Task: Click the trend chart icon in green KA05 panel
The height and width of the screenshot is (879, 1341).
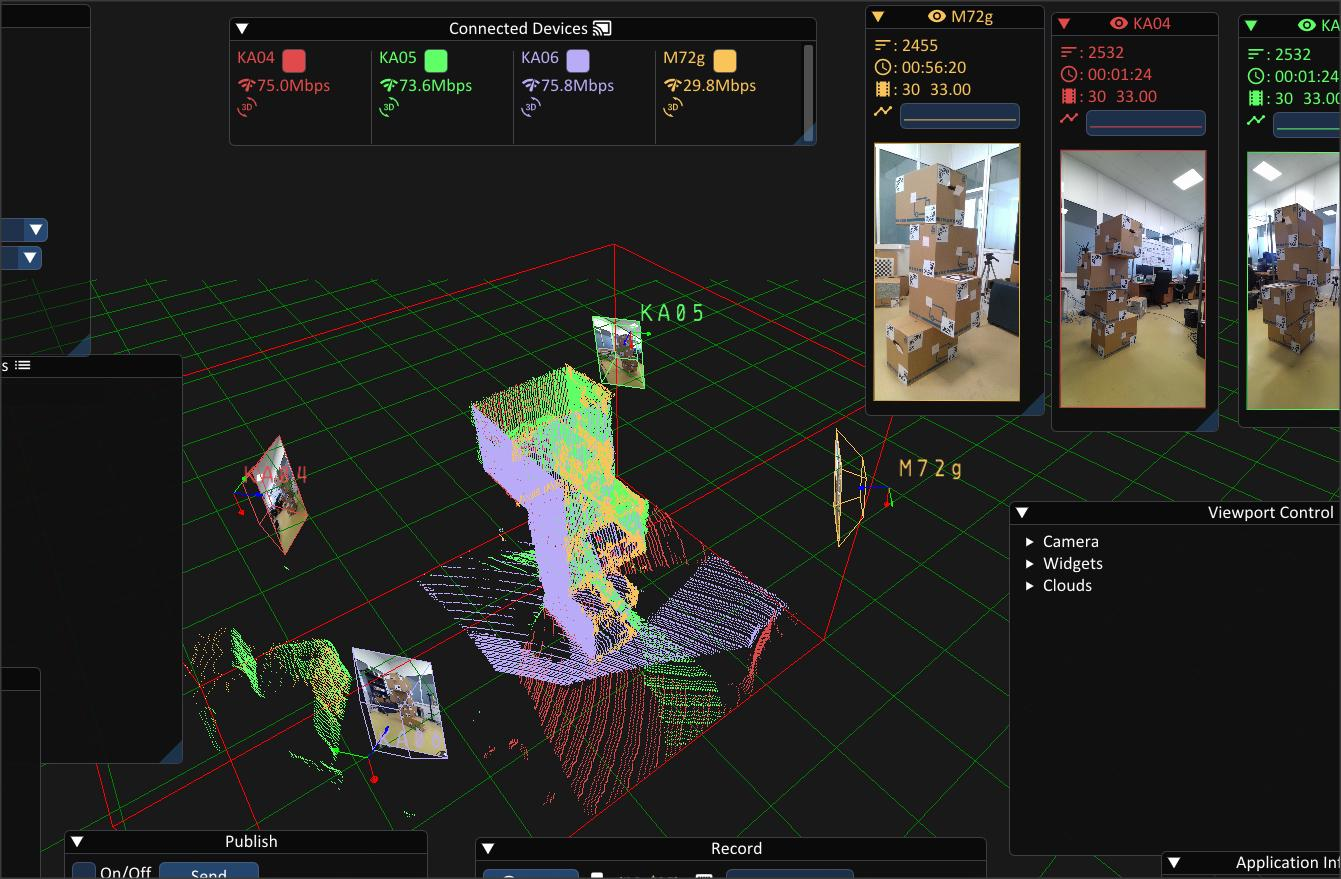Action: tap(1256, 120)
